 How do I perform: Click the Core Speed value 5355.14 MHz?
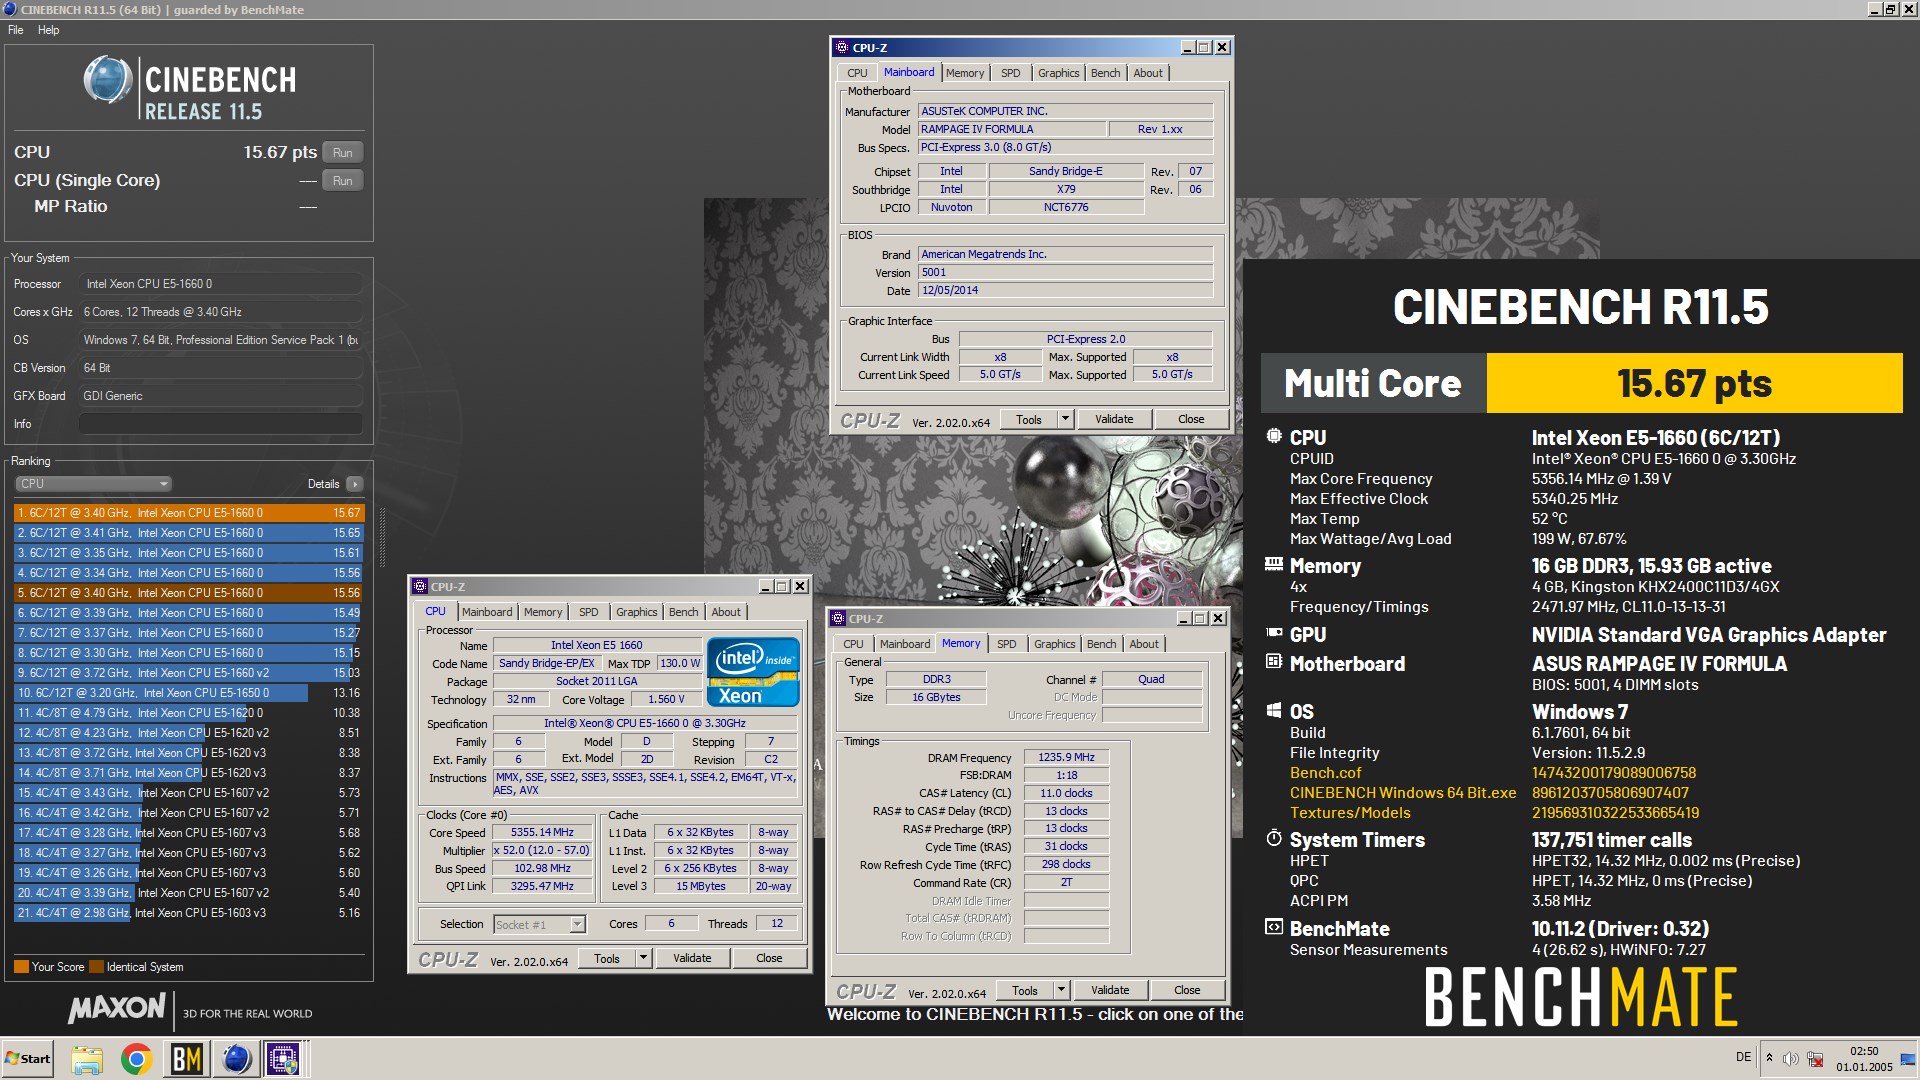pyautogui.click(x=542, y=832)
